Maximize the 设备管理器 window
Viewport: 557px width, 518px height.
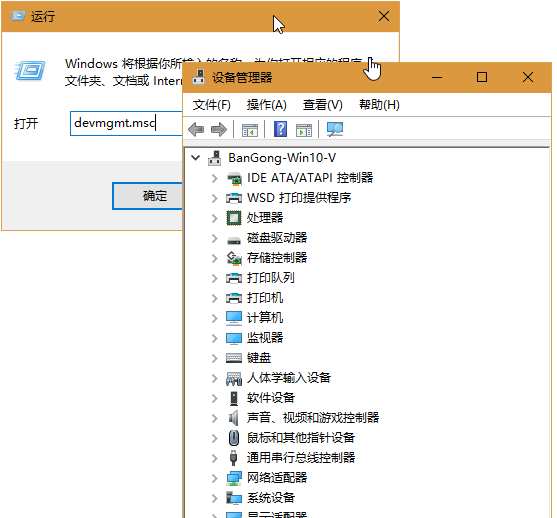click(482, 77)
